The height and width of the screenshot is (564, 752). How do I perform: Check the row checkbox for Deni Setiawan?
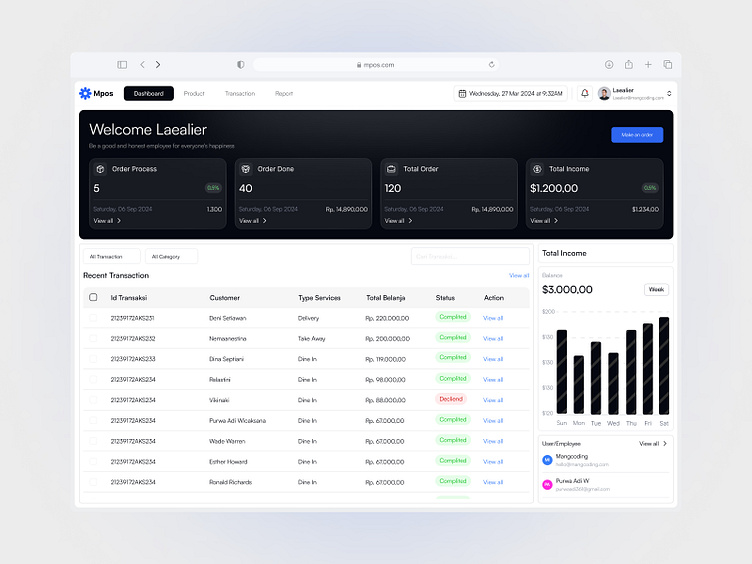[x=93, y=318]
